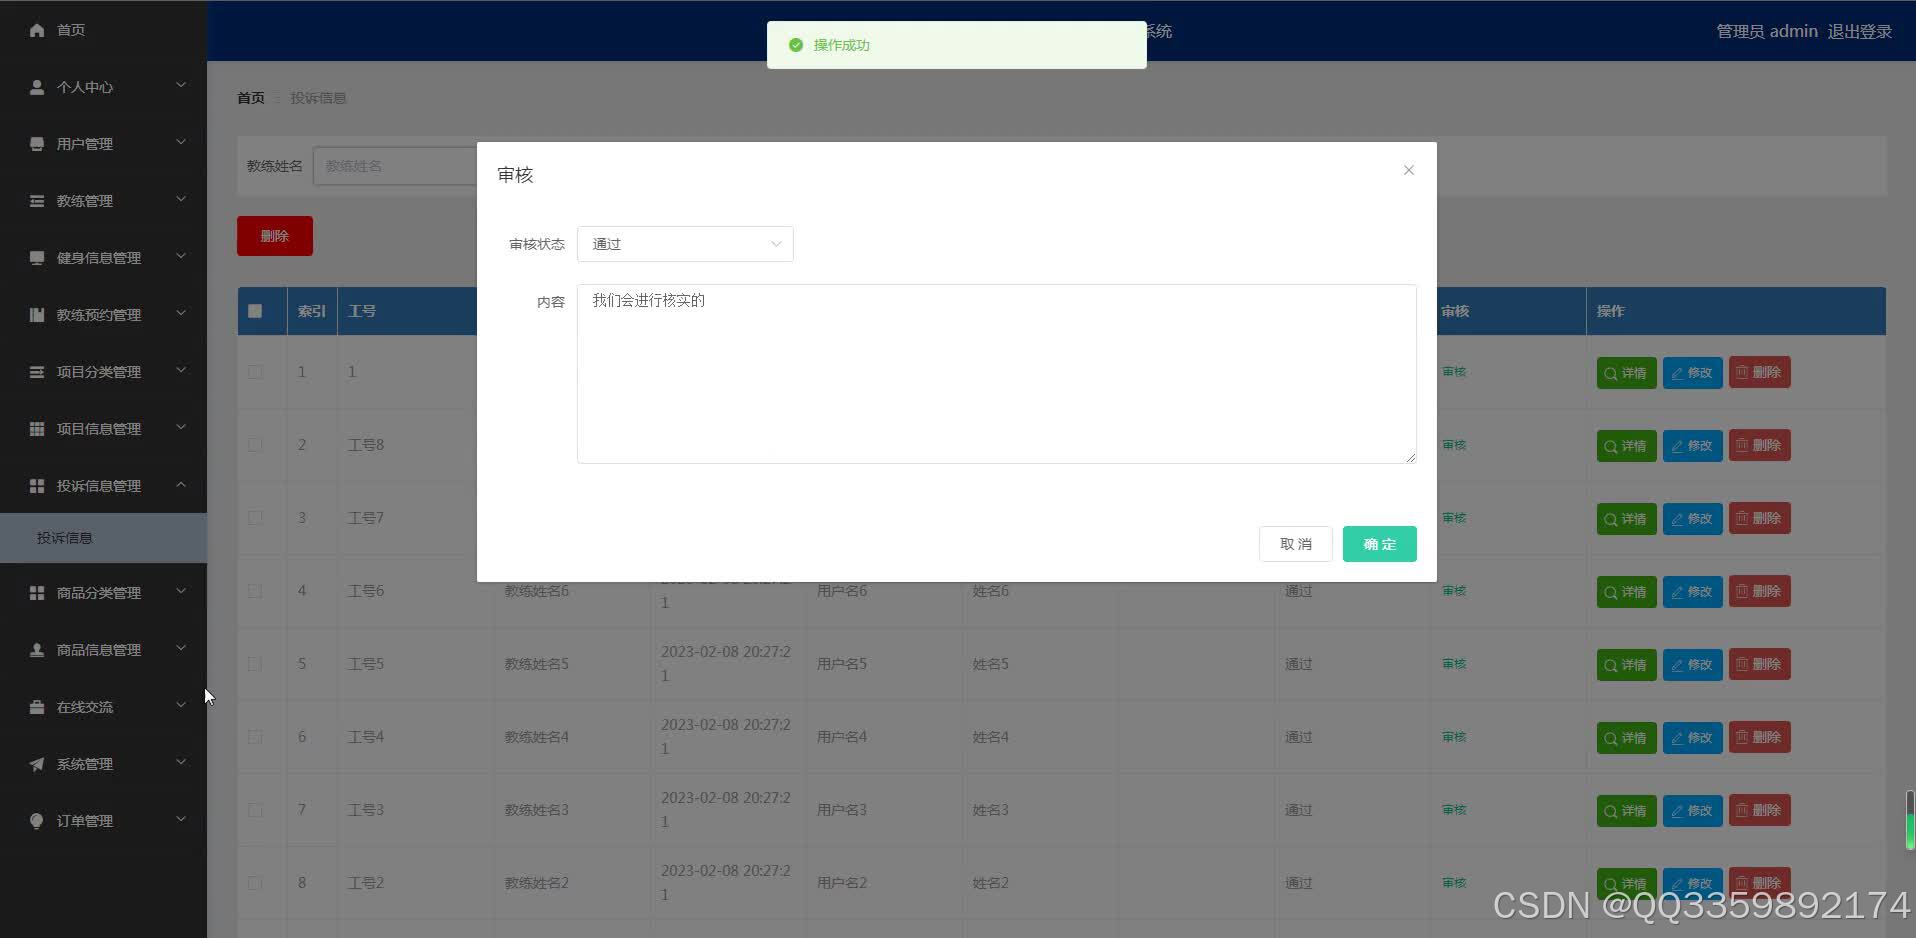This screenshot has width=1916, height=938.
Task: Click 删除 button for row 工号3
Action: click(1759, 810)
